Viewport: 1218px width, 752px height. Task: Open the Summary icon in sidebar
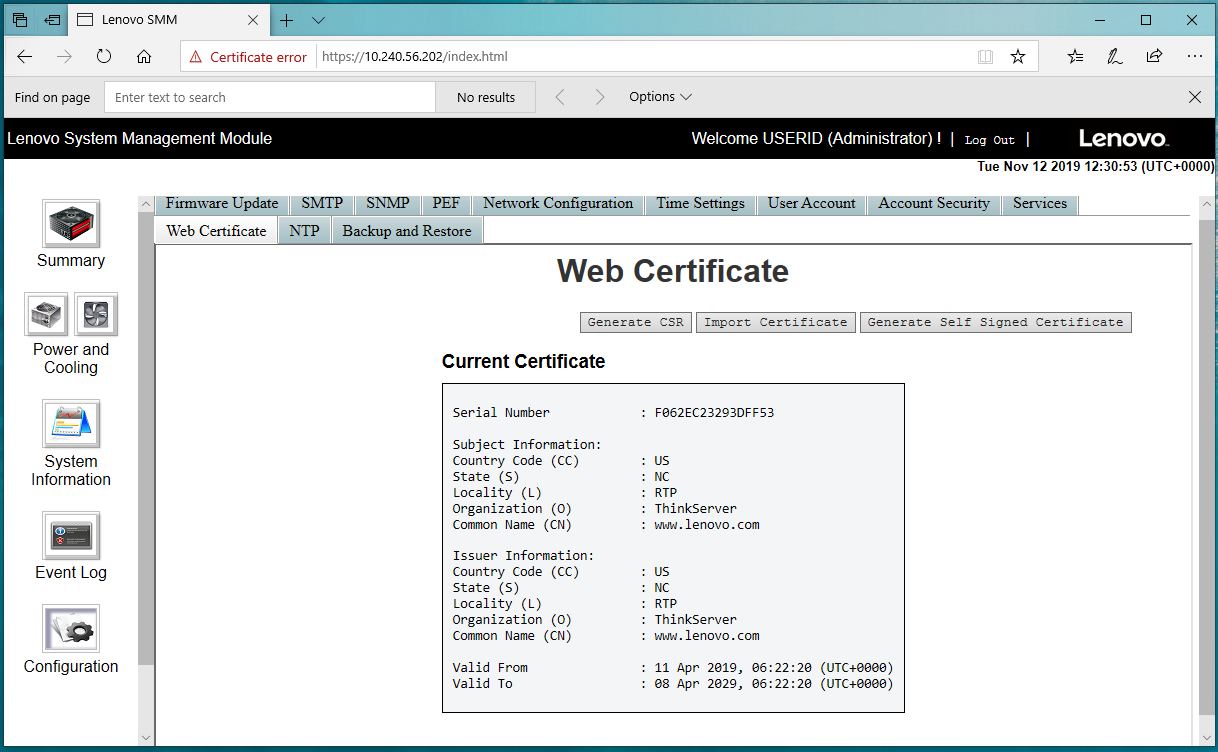coord(70,224)
